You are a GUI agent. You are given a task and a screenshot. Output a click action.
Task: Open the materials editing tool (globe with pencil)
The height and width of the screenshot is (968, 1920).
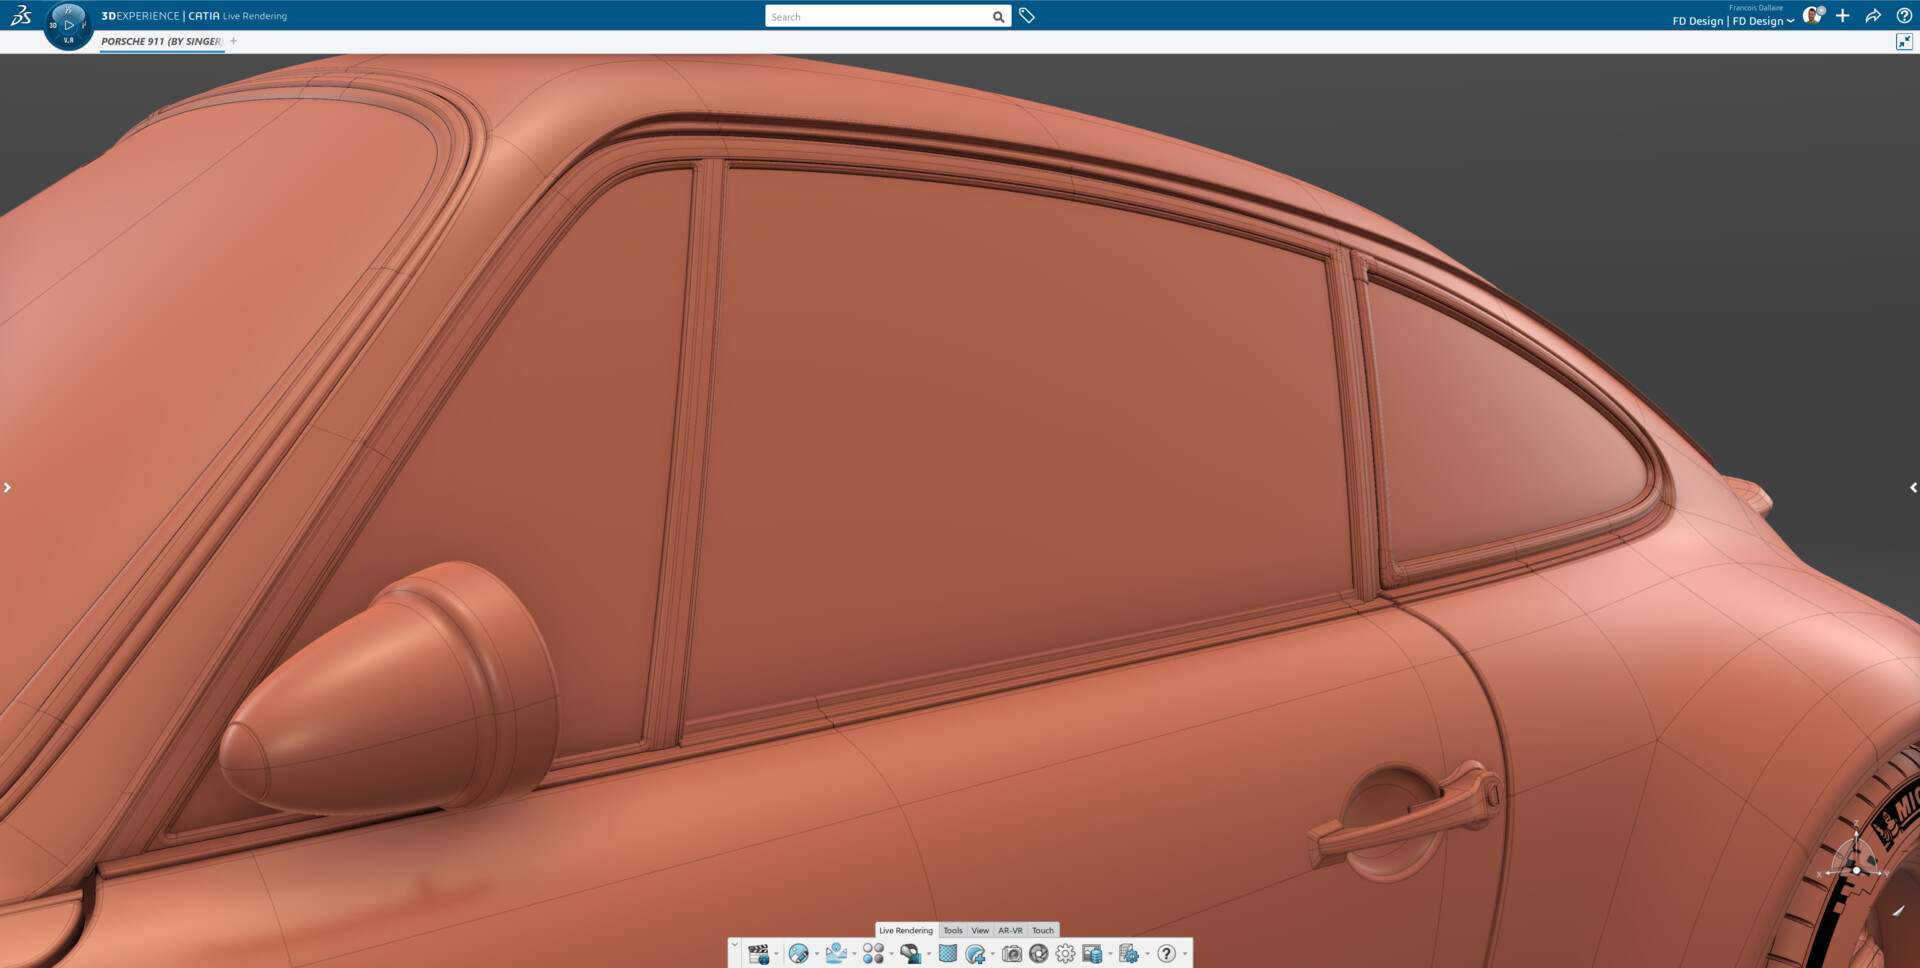(799, 954)
